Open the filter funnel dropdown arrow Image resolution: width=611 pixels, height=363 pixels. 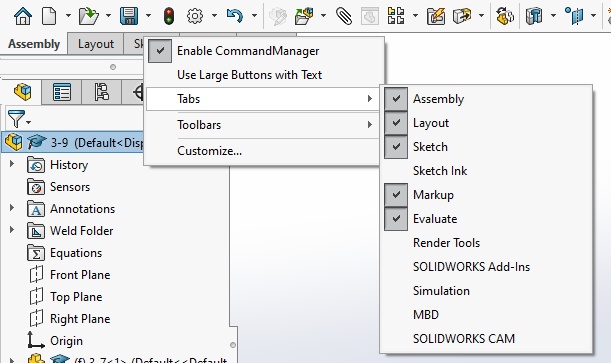pos(29,123)
